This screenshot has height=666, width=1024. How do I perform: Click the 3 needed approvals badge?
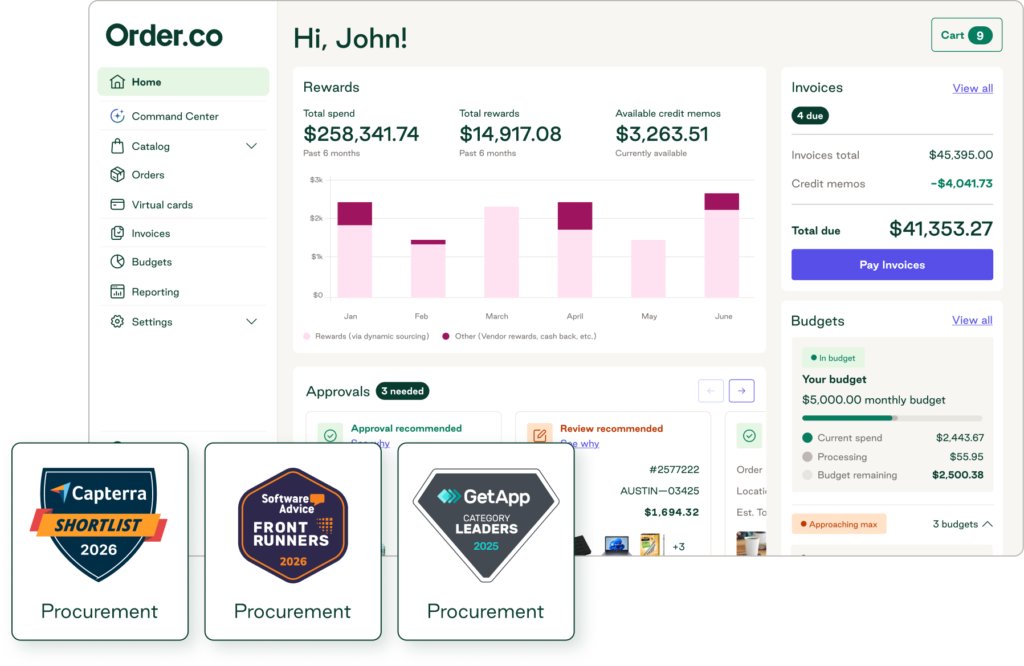coord(402,391)
